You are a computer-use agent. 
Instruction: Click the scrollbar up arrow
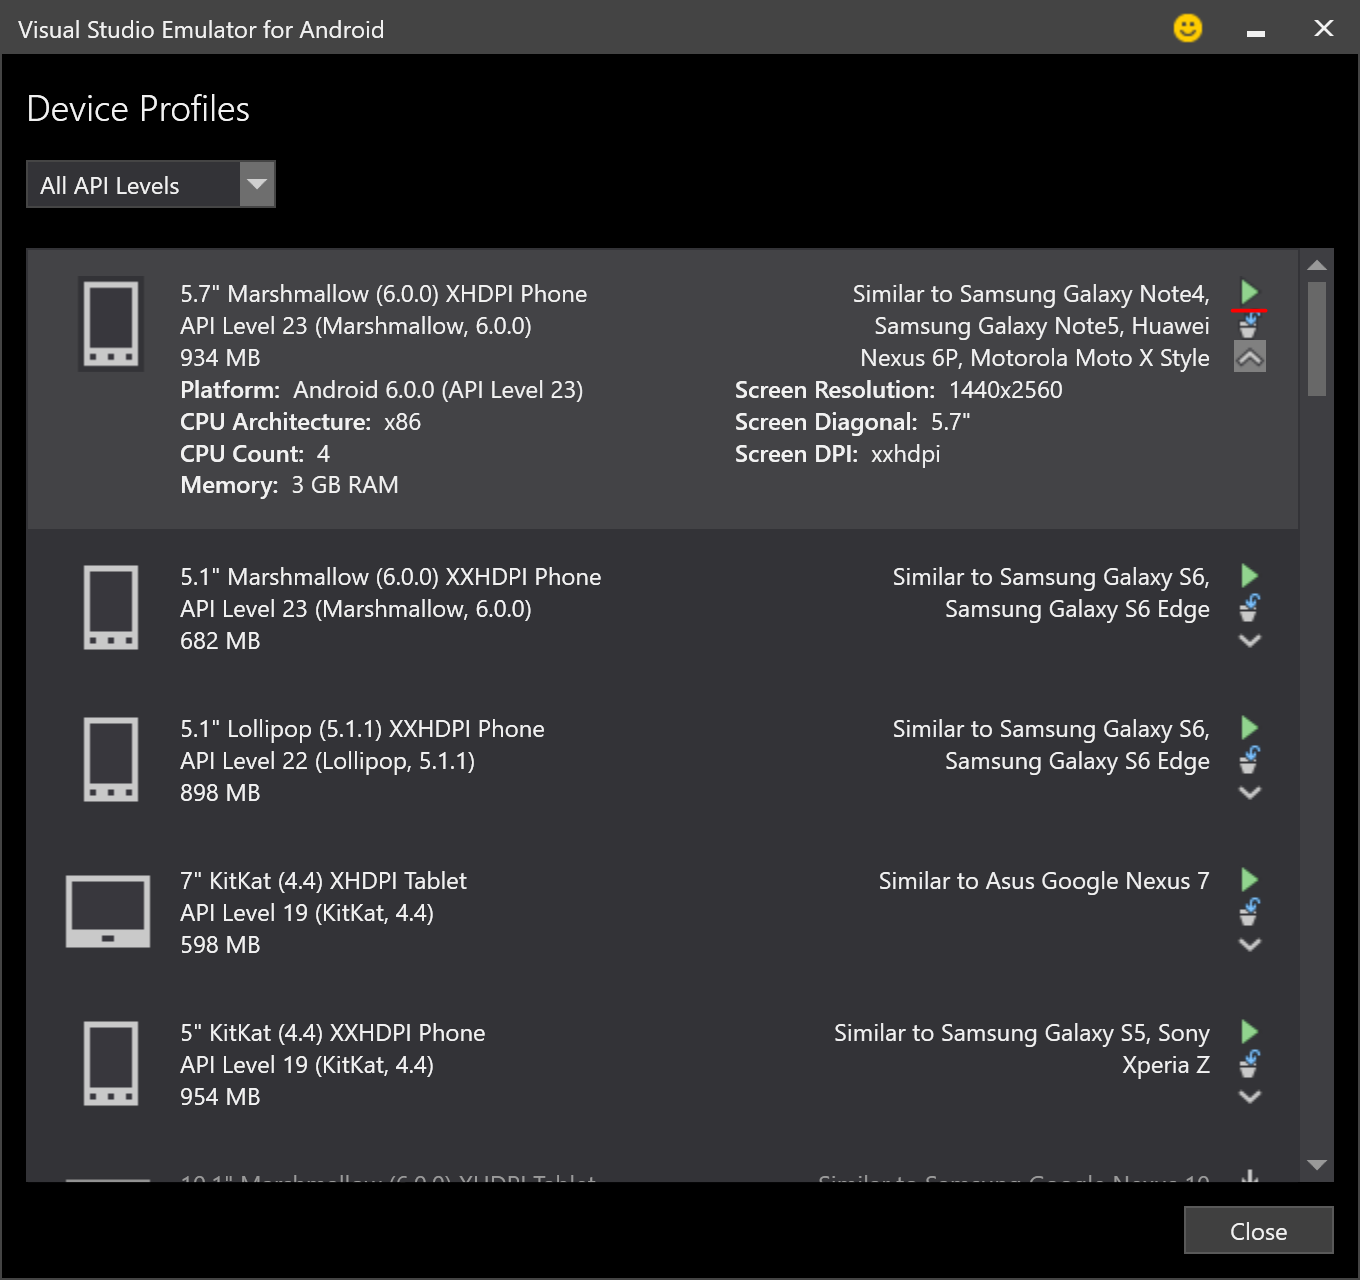click(x=1317, y=265)
